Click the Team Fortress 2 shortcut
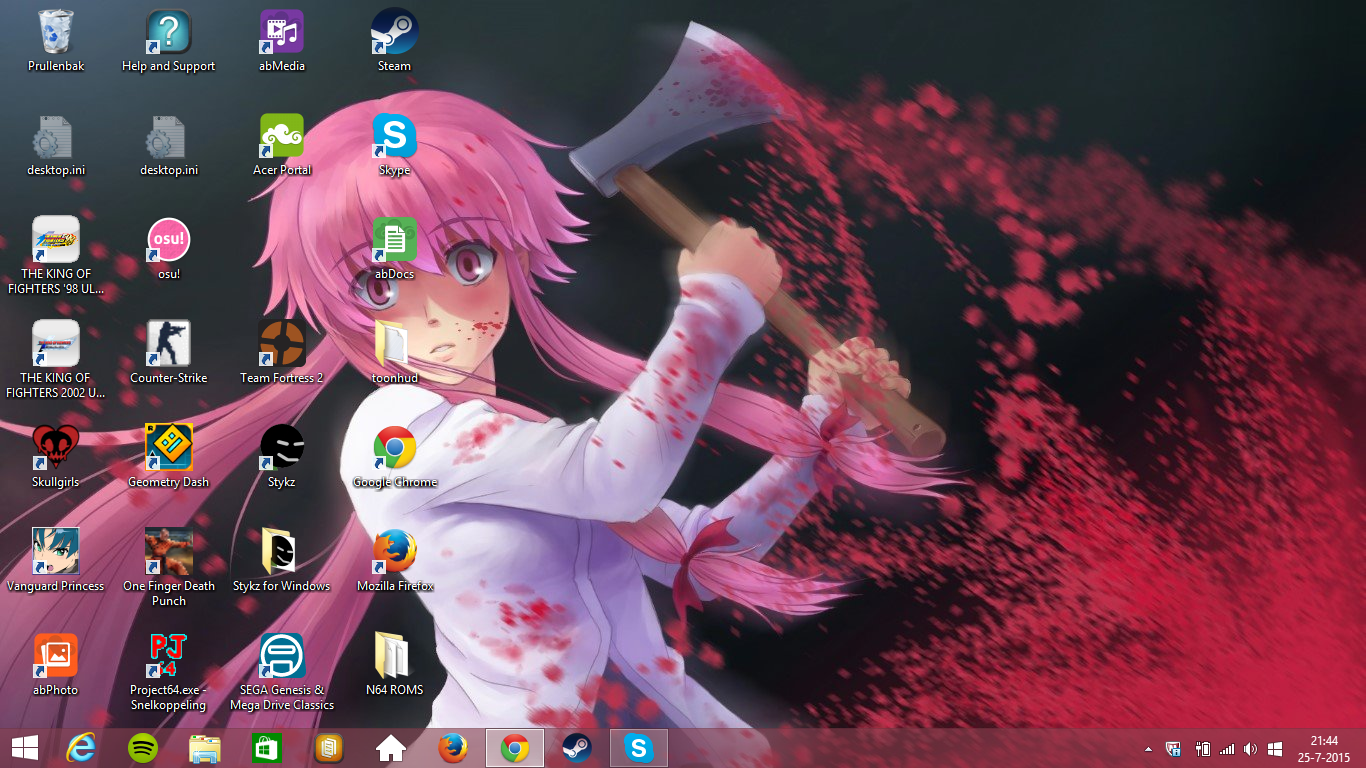Screen dimensions: 1366x768 click(281, 344)
